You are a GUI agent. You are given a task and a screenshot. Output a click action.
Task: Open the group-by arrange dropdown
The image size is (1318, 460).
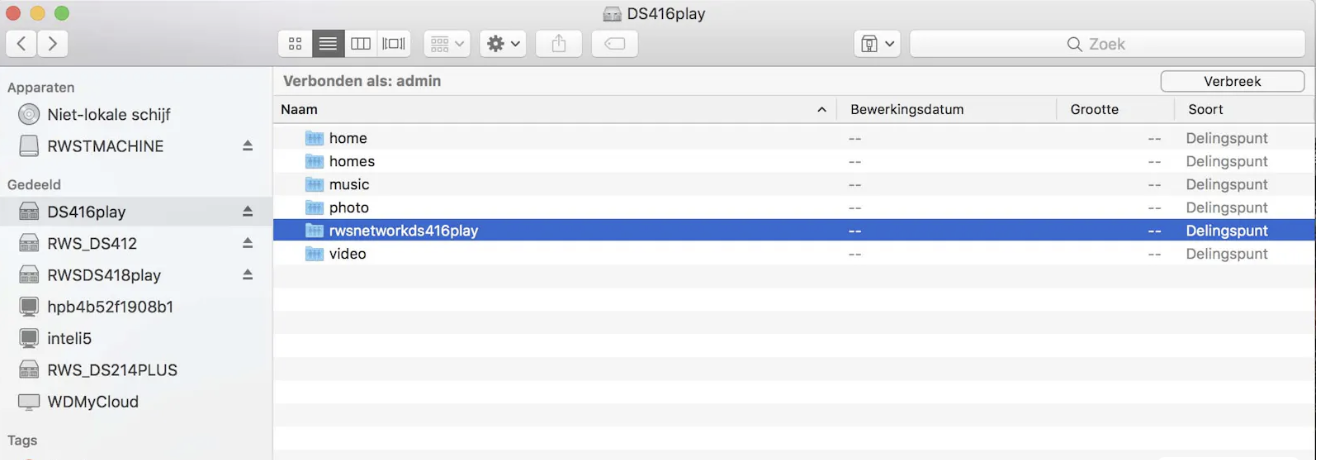[447, 44]
